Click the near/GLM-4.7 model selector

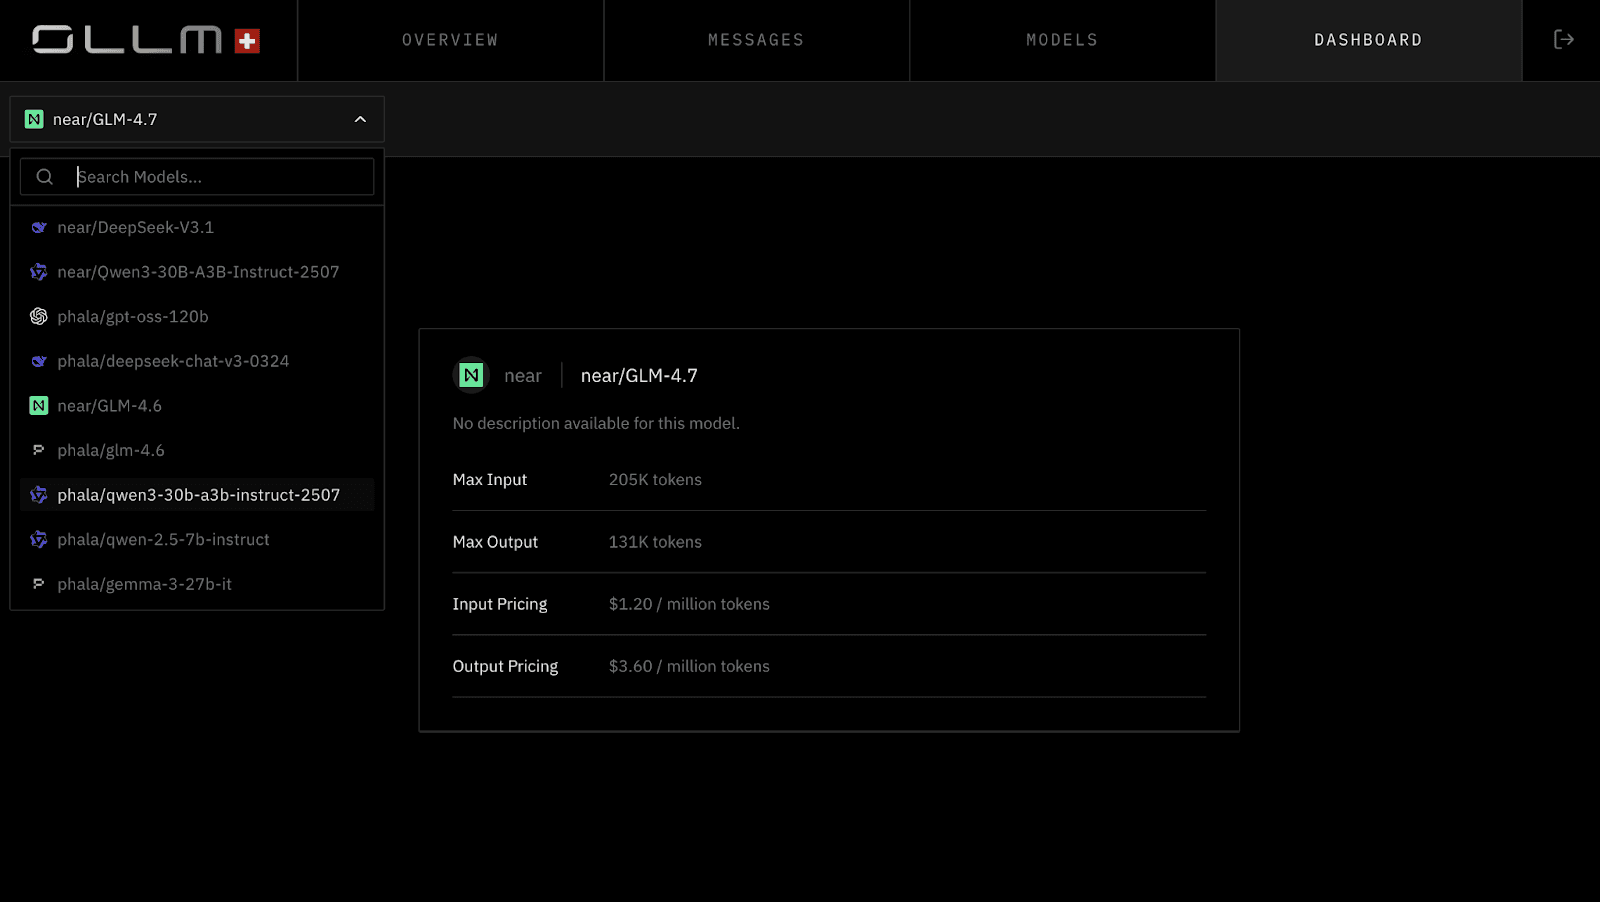click(197, 119)
